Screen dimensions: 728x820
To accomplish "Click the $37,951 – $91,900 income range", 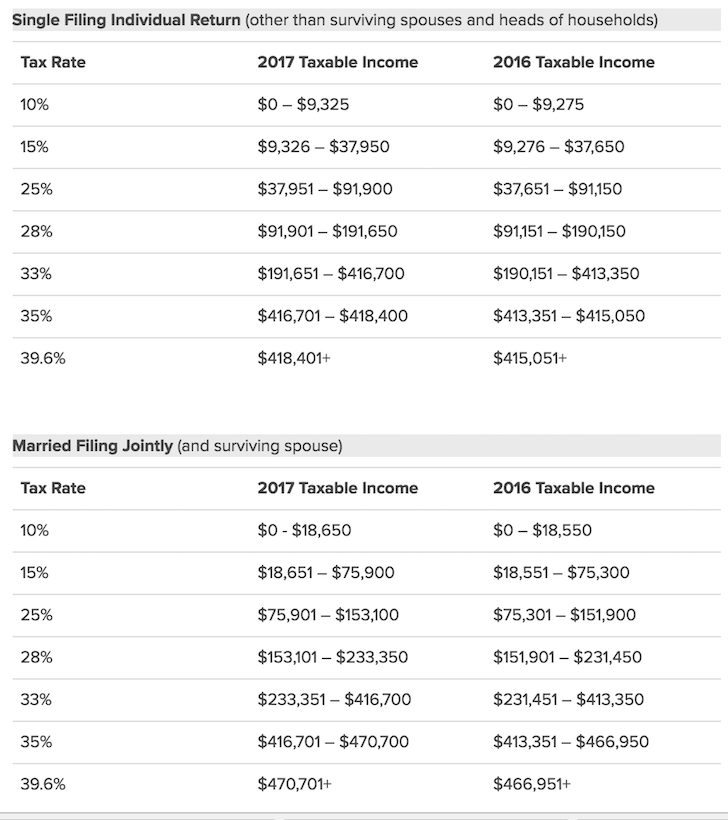I will coord(324,189).
